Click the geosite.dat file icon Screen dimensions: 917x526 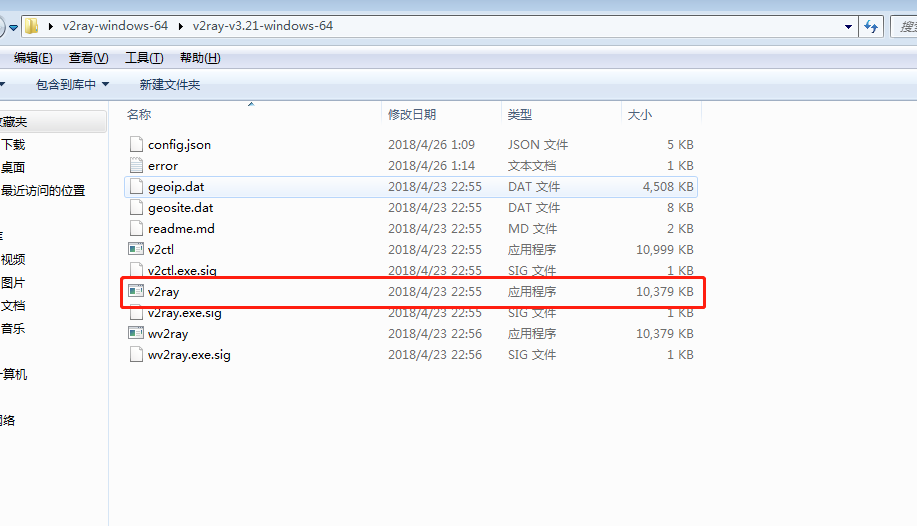136,208
